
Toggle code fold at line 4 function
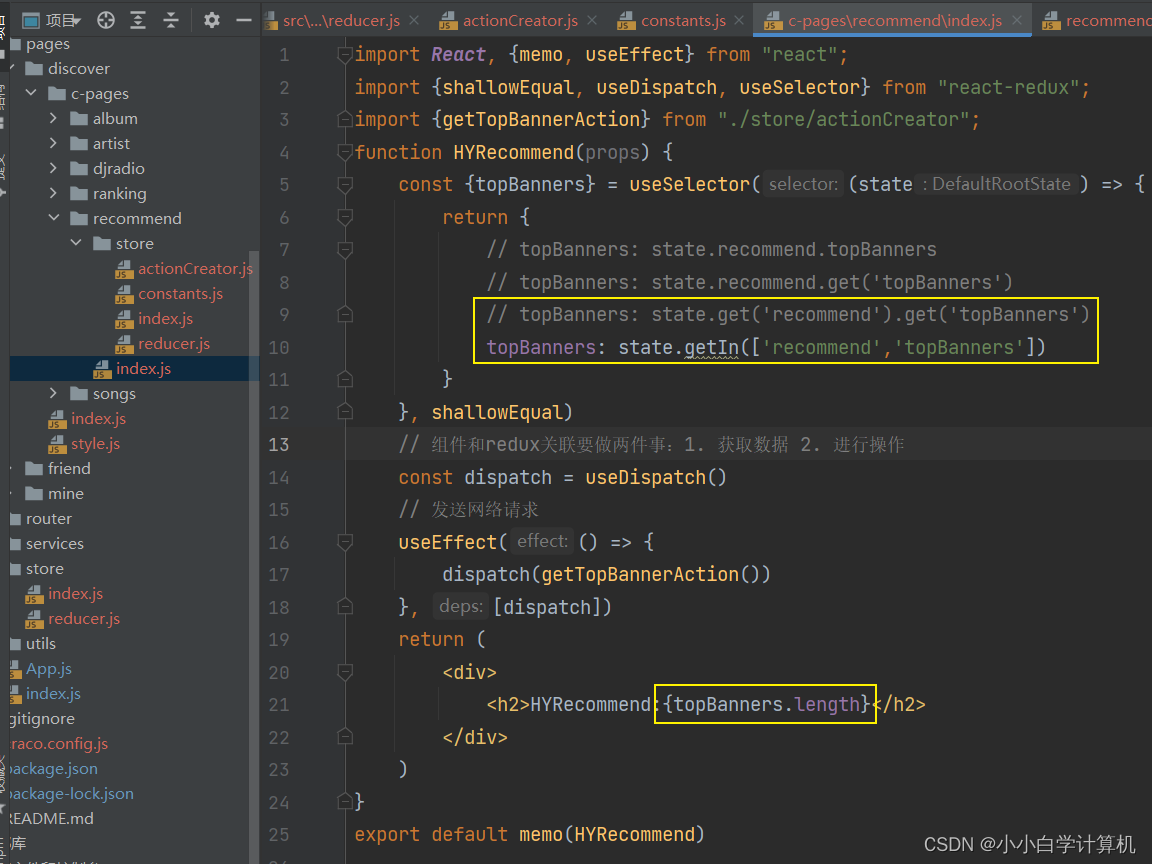(345, 152)
